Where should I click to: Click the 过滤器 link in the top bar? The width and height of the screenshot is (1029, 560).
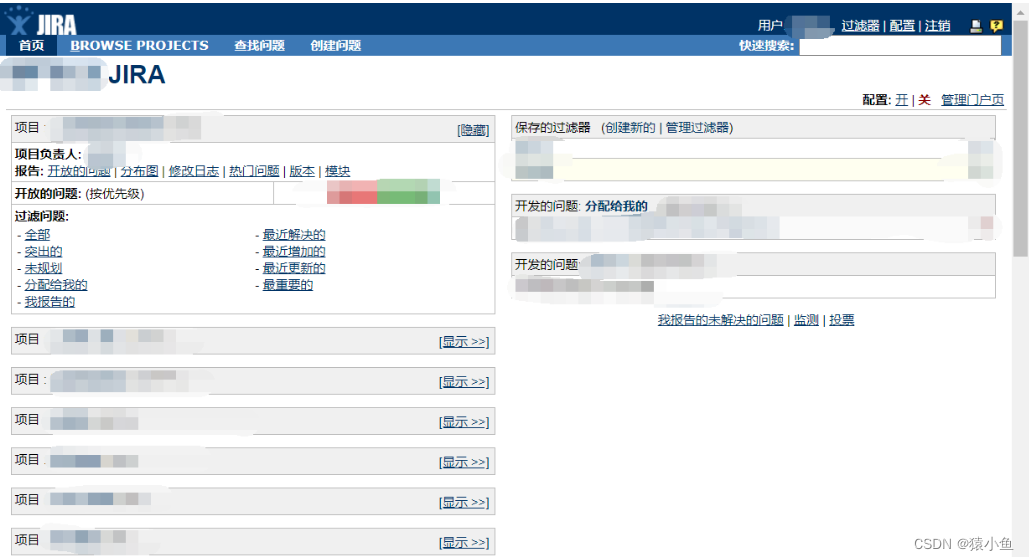[860, 26]
